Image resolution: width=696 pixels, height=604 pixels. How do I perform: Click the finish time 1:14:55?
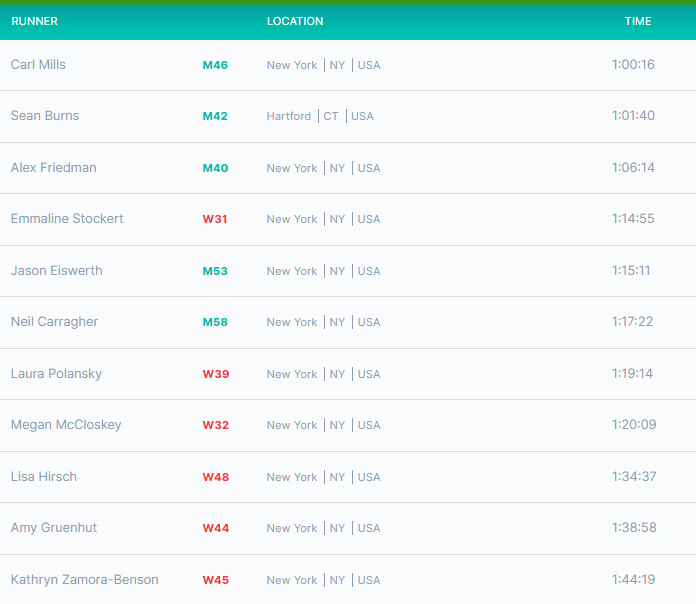[x=633, y=219]
